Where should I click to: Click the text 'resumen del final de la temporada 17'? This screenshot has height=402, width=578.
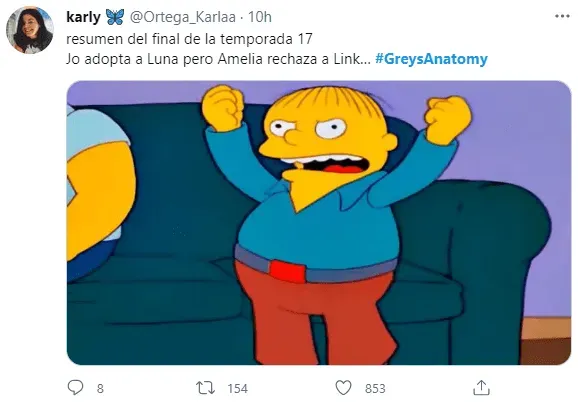tap(189, 39)
